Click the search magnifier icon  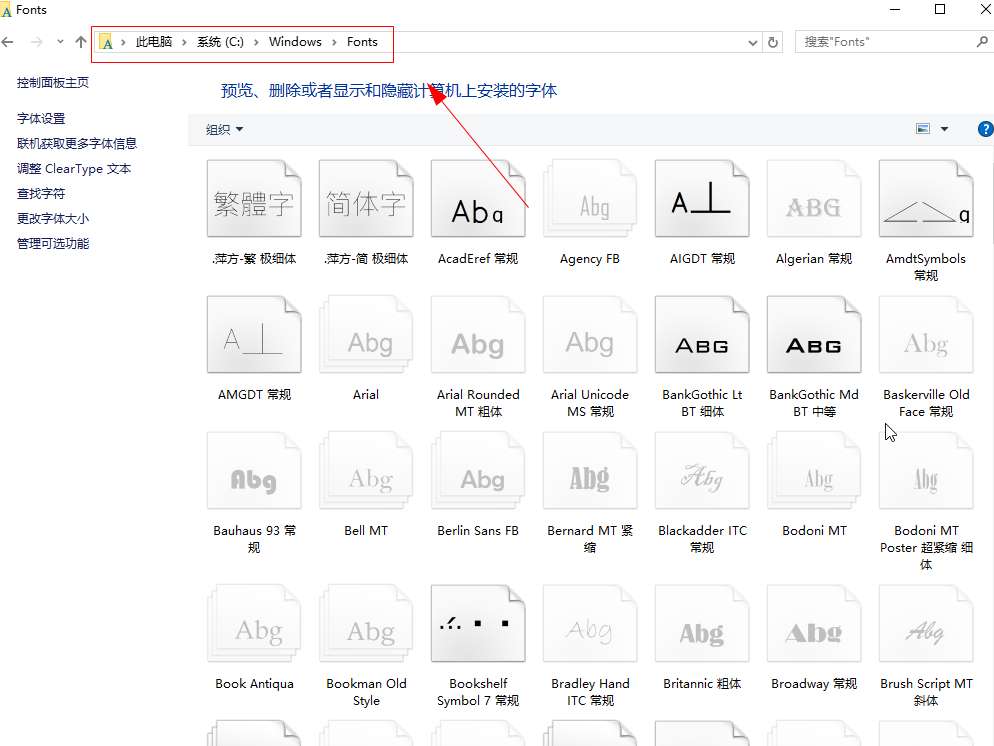coord(982,42)
